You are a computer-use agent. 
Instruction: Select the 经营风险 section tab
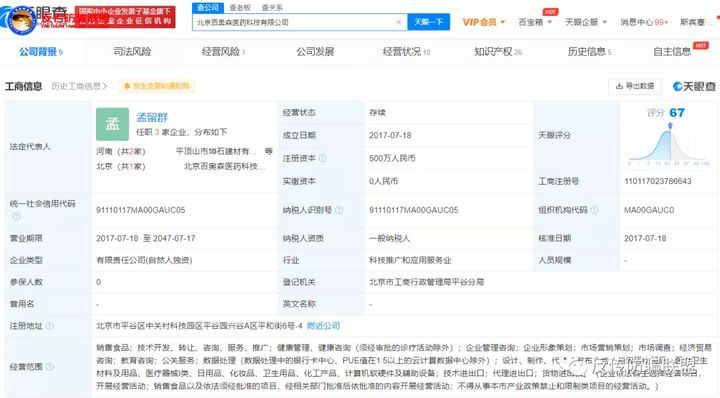[x=223, y=52]
